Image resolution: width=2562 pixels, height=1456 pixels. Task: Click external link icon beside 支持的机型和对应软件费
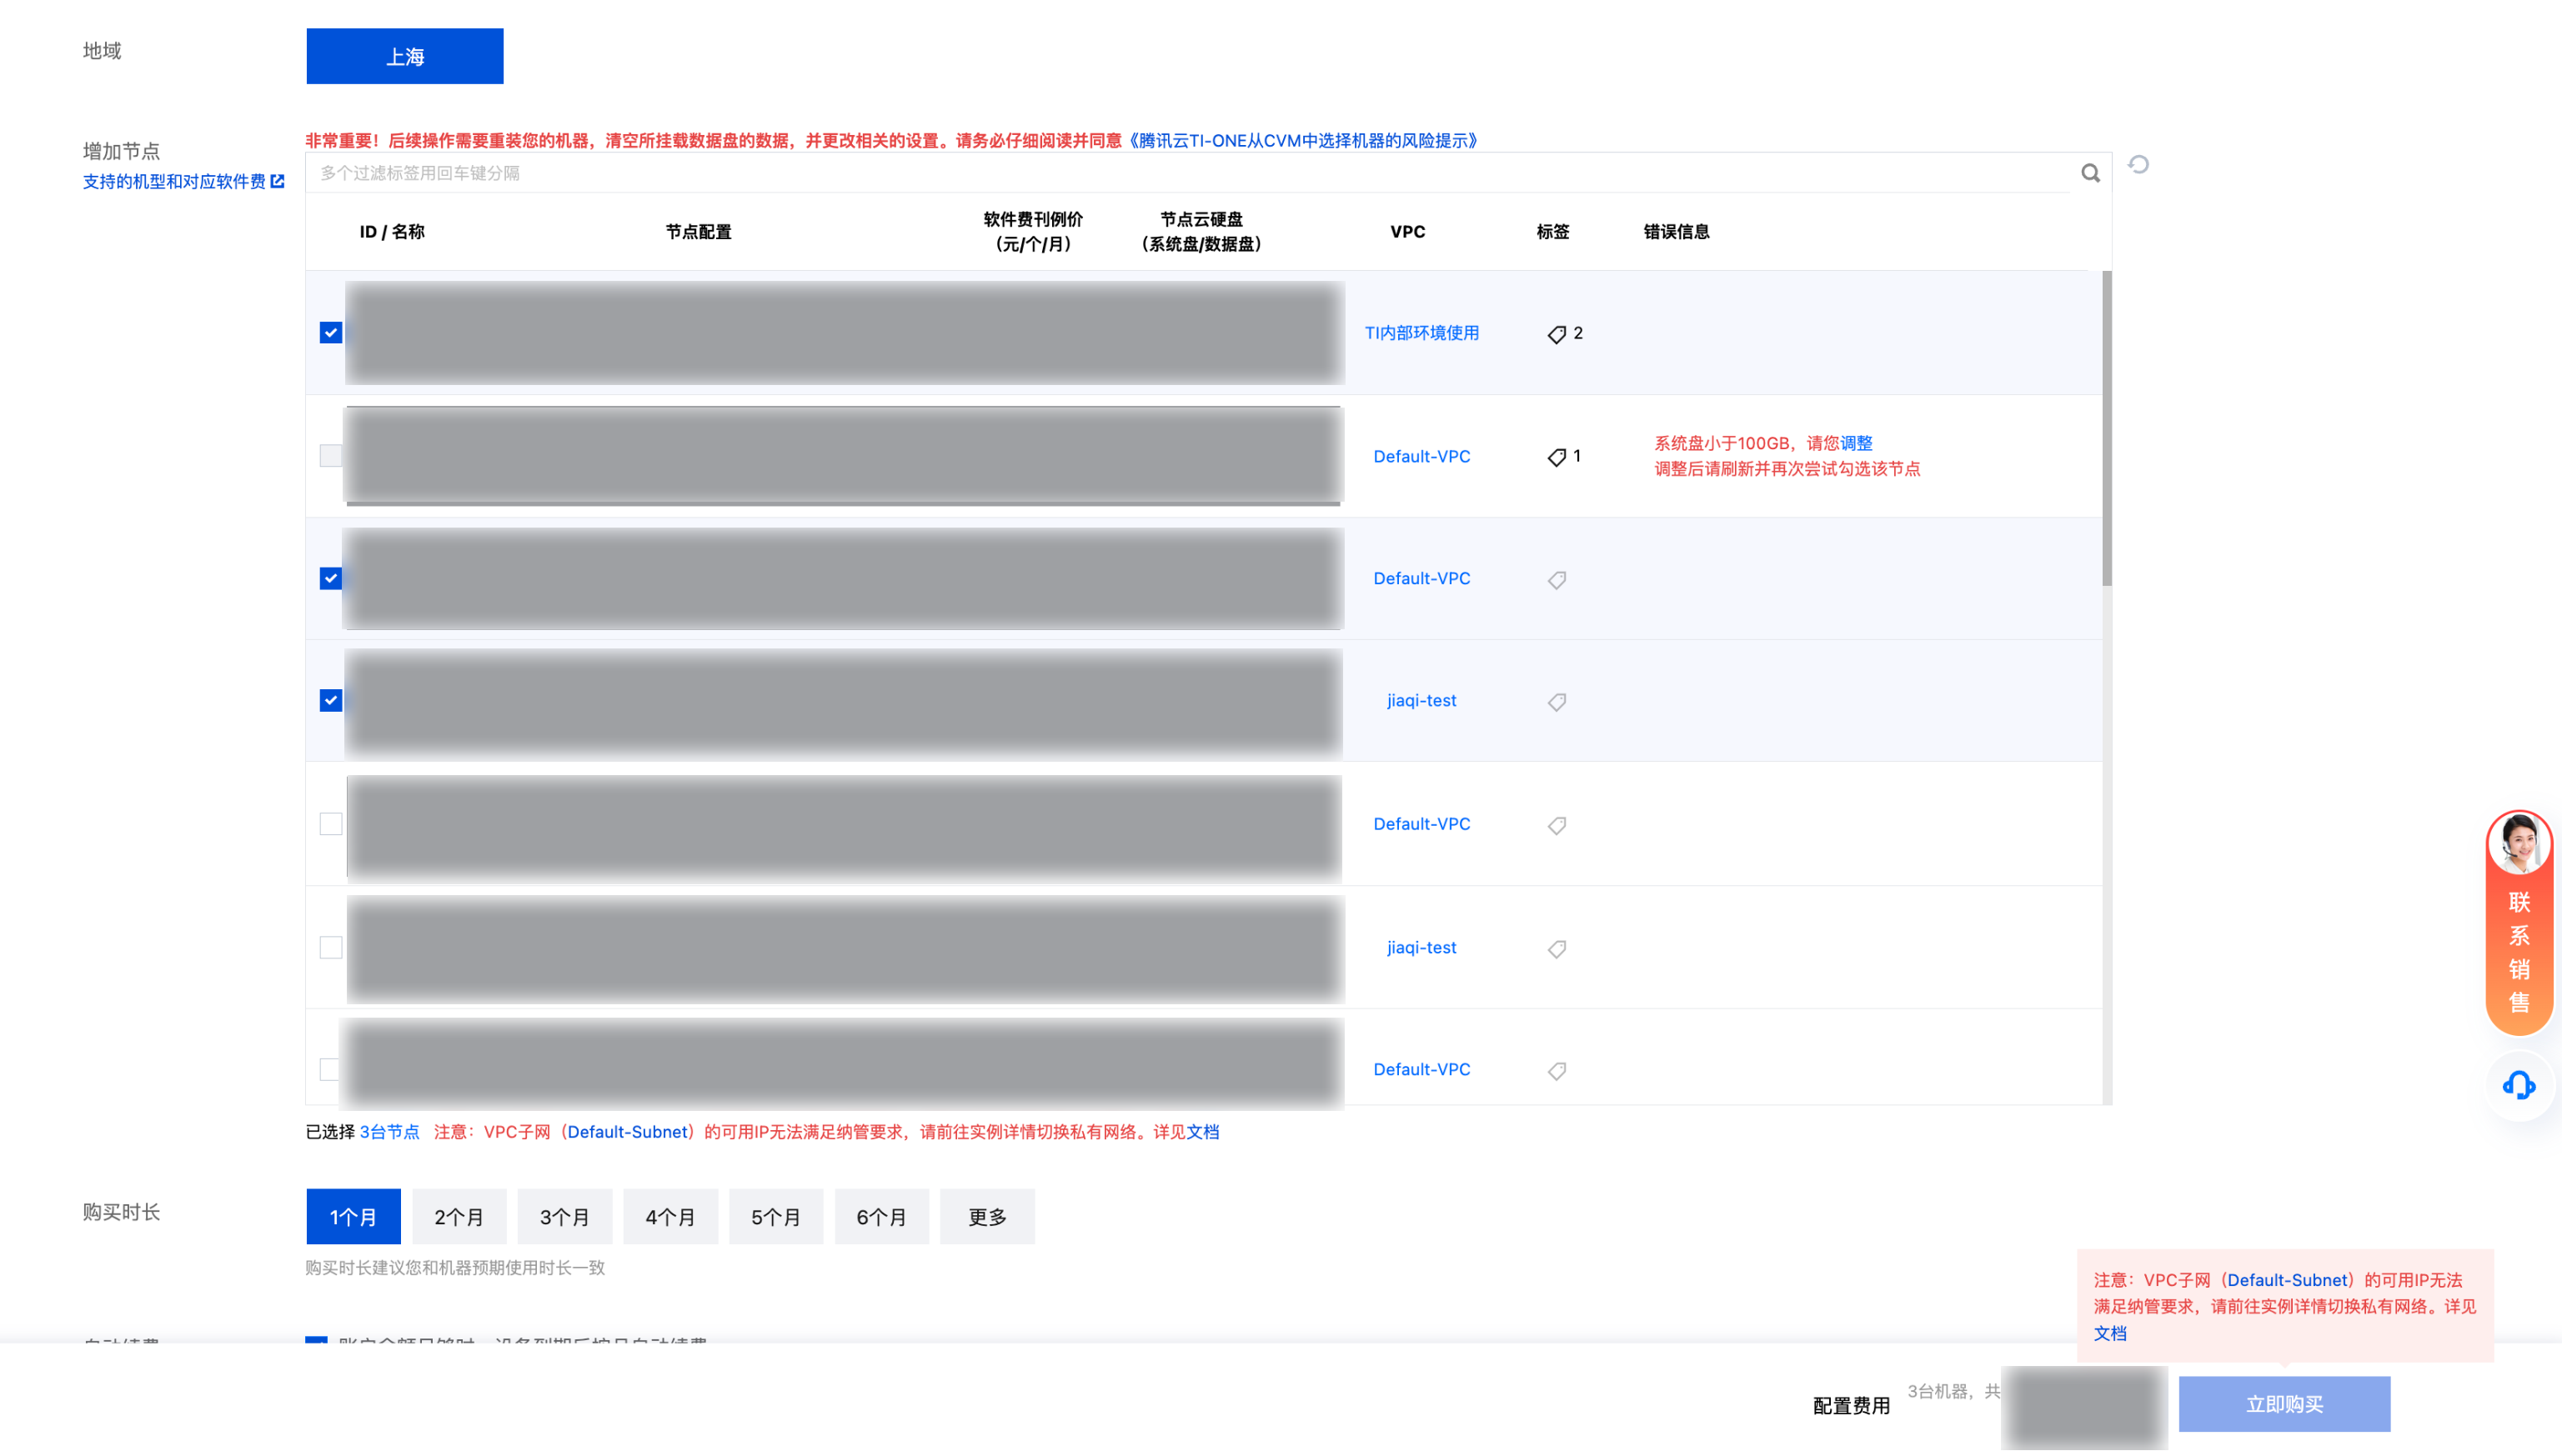(278, 181)
